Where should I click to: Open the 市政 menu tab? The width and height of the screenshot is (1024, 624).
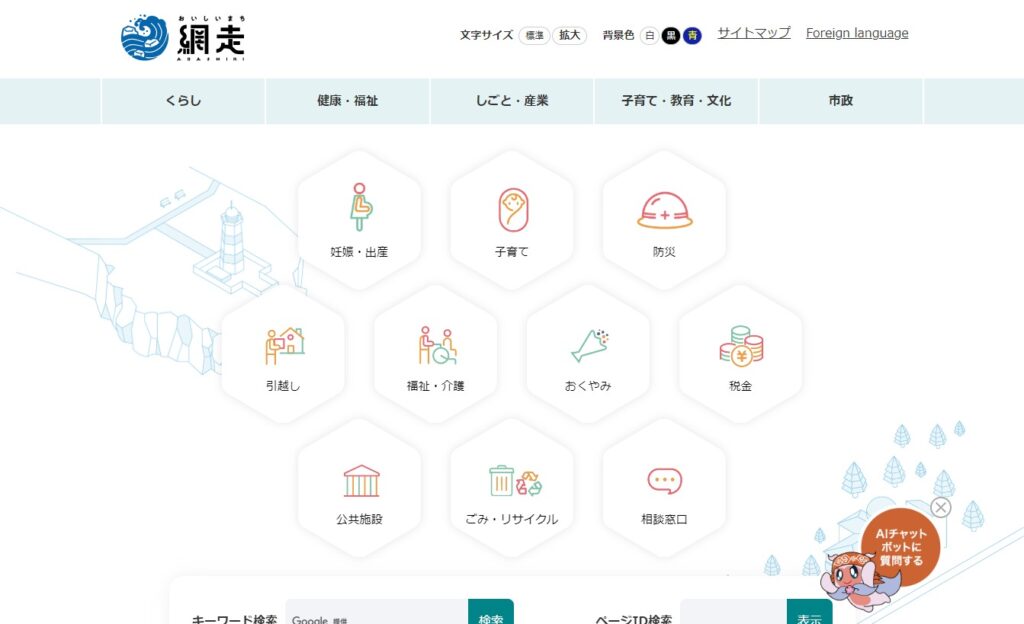[x=840, y=101]
